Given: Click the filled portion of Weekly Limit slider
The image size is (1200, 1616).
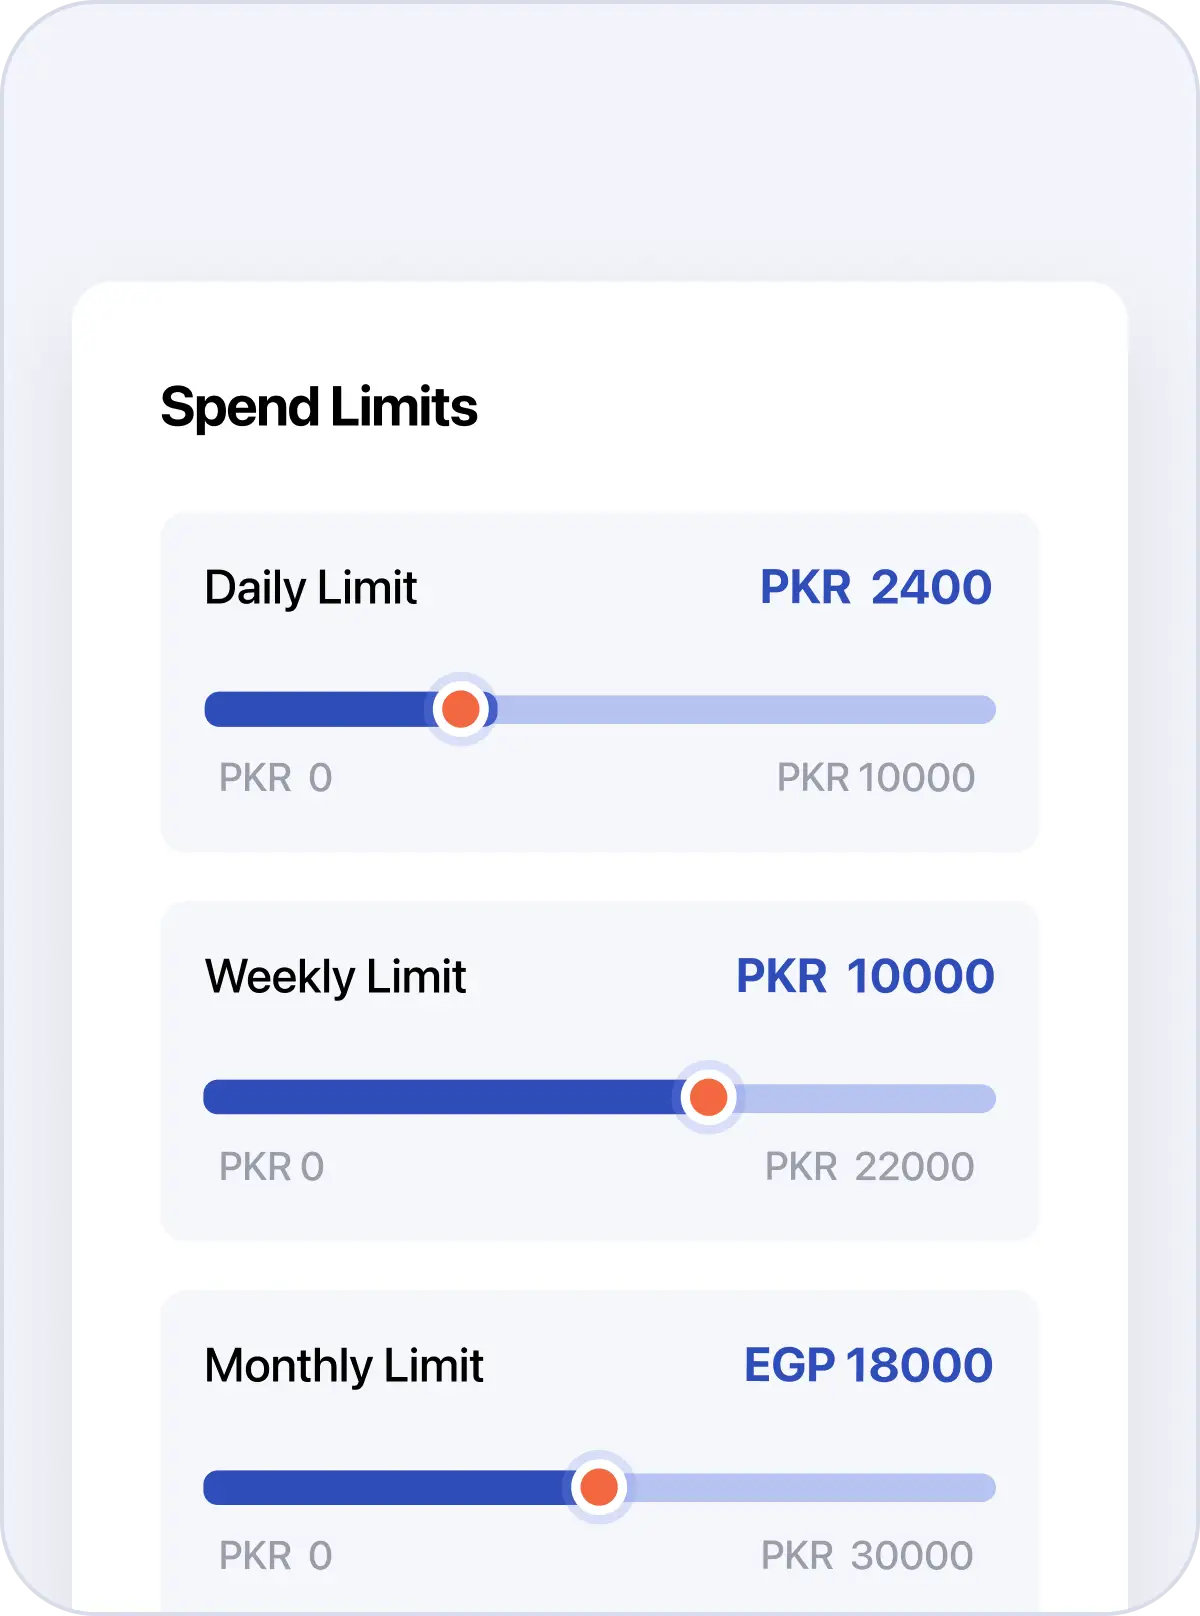Looking at the screenshot, I should click(x=440, y=1098).
